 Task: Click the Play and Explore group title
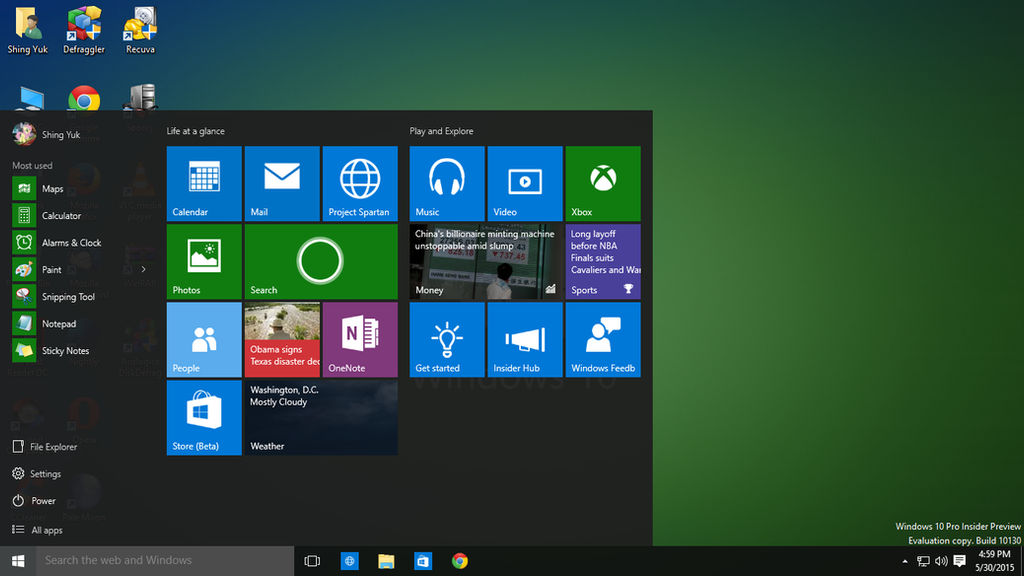tap(441, 131)
